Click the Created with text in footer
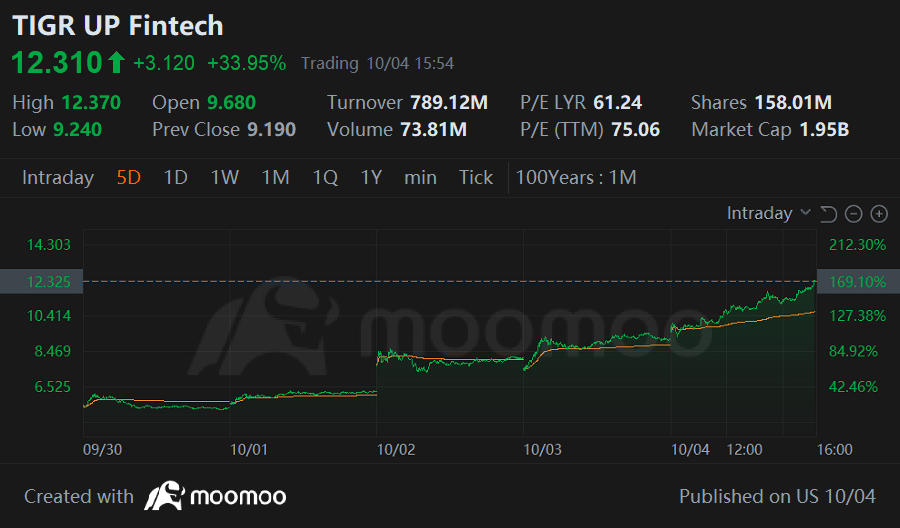 (79, 496)
